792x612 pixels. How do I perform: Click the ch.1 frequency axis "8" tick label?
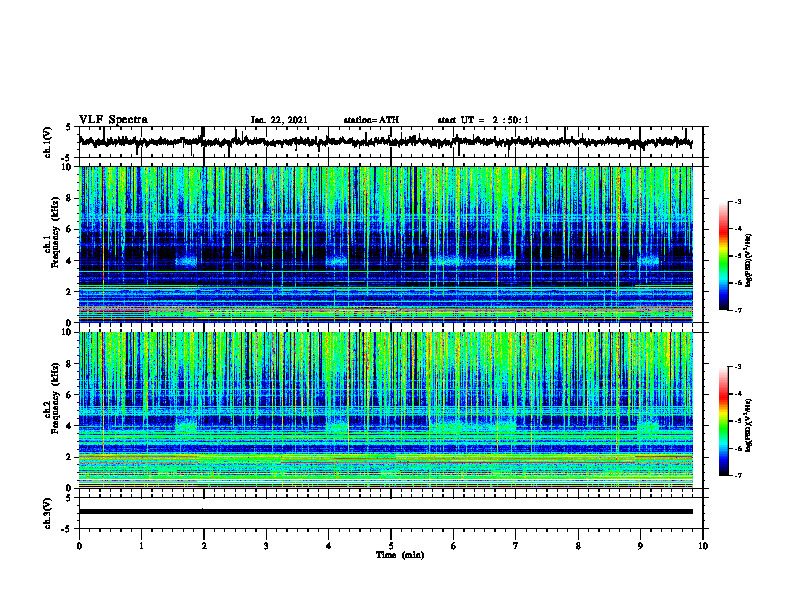click(70, 198)
